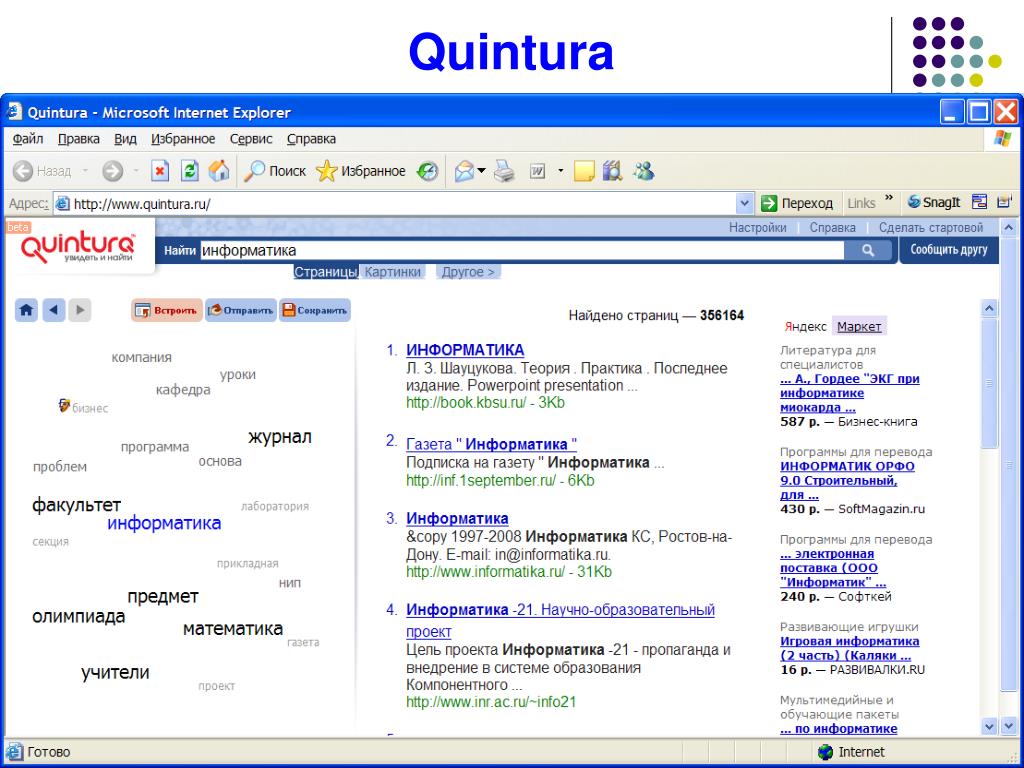Click the Встроить embed button

click(x=167, y=310)
